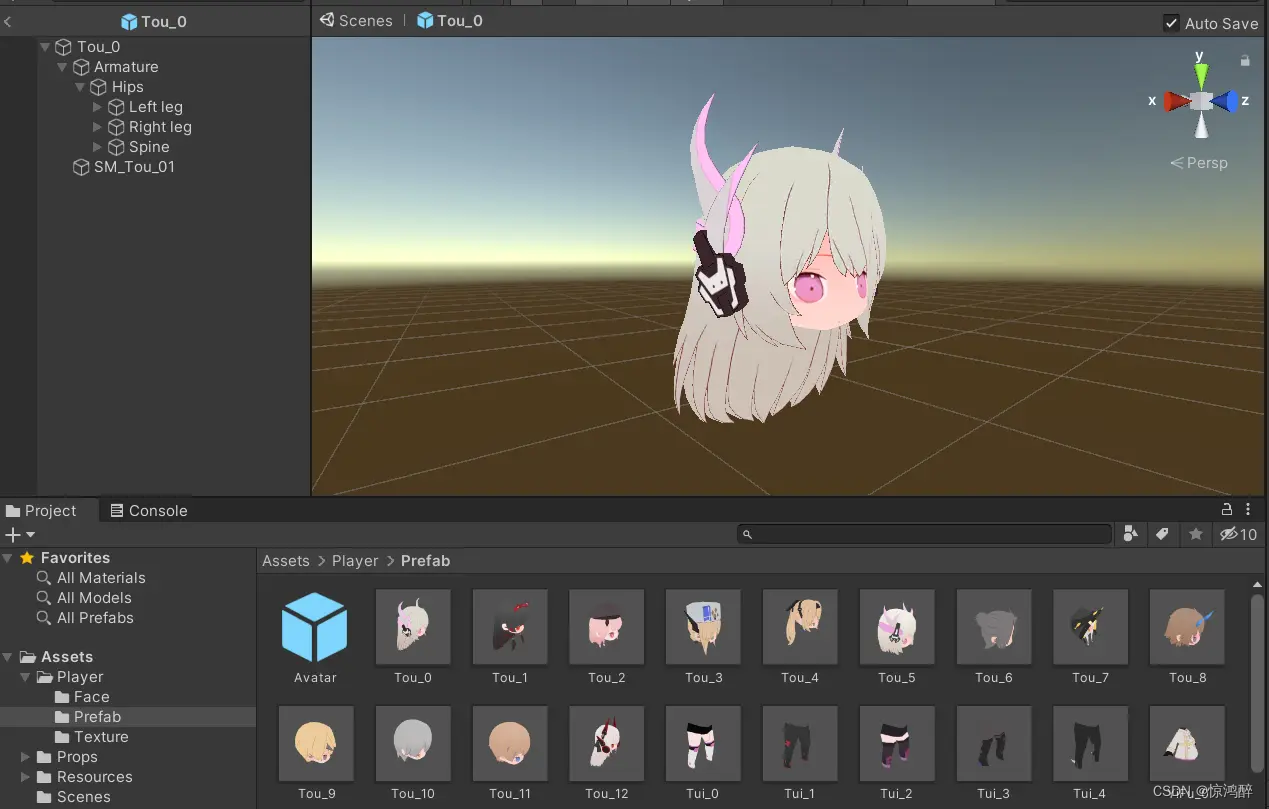Click Assets in the breadcrumb path
The height and width of the screenshot is (809, 1269).
coord(285,560)
